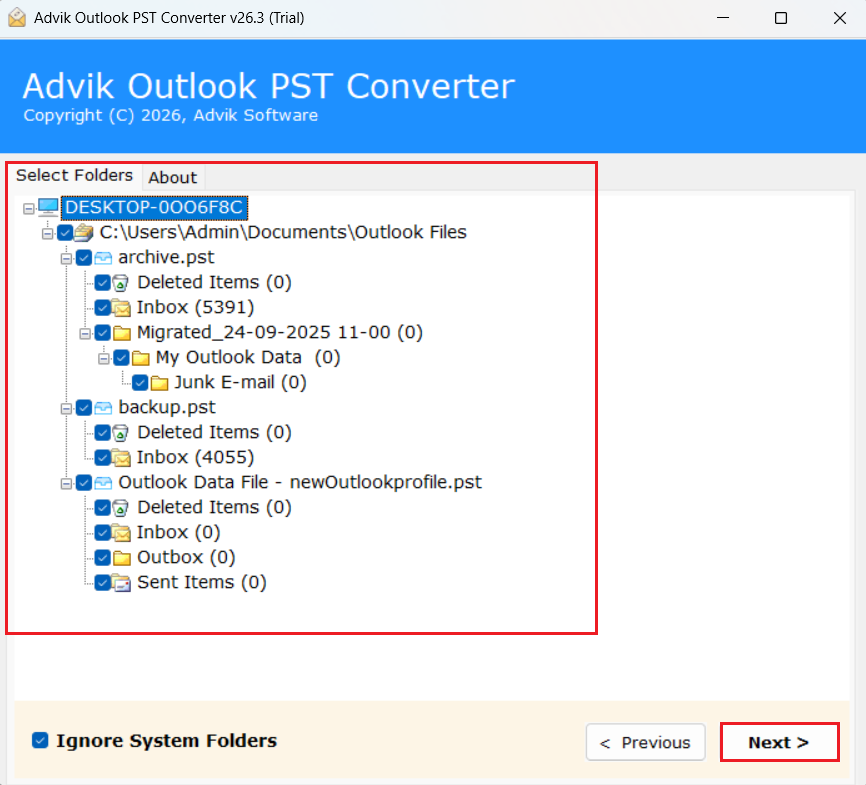Click the mailbox icon of newOutlookprofile.pst
The height and width of the screenshot is (785, 866).
point(103,483)
